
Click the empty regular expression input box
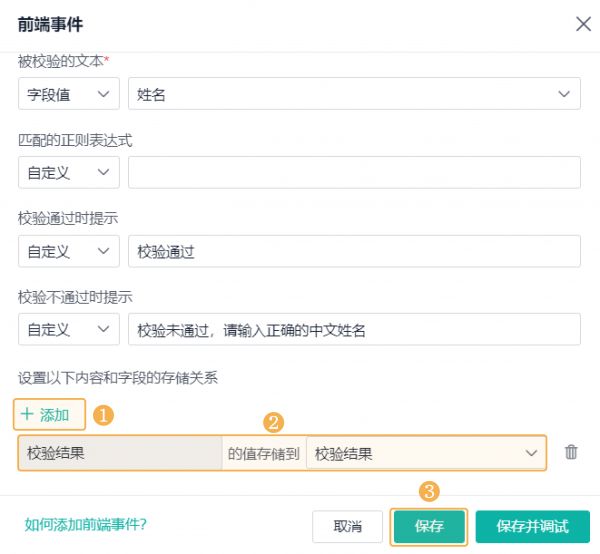[x=354, y=173]
